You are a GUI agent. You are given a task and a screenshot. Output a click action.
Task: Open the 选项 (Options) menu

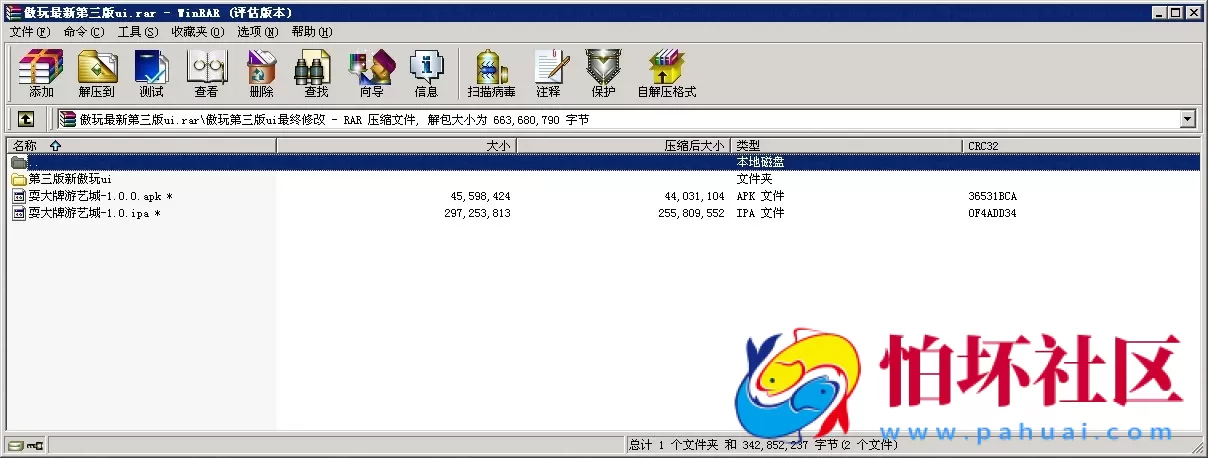click(258, 32)
